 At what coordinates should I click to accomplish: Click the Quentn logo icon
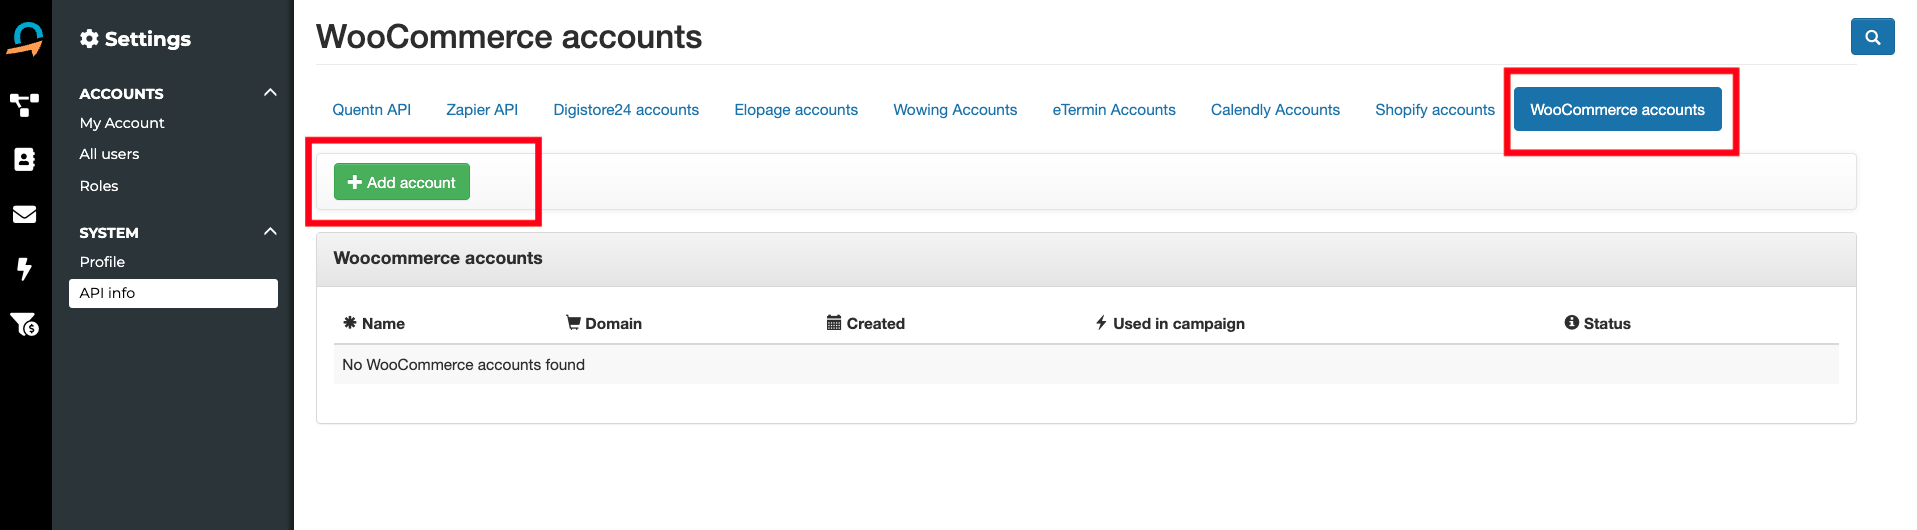25,39
